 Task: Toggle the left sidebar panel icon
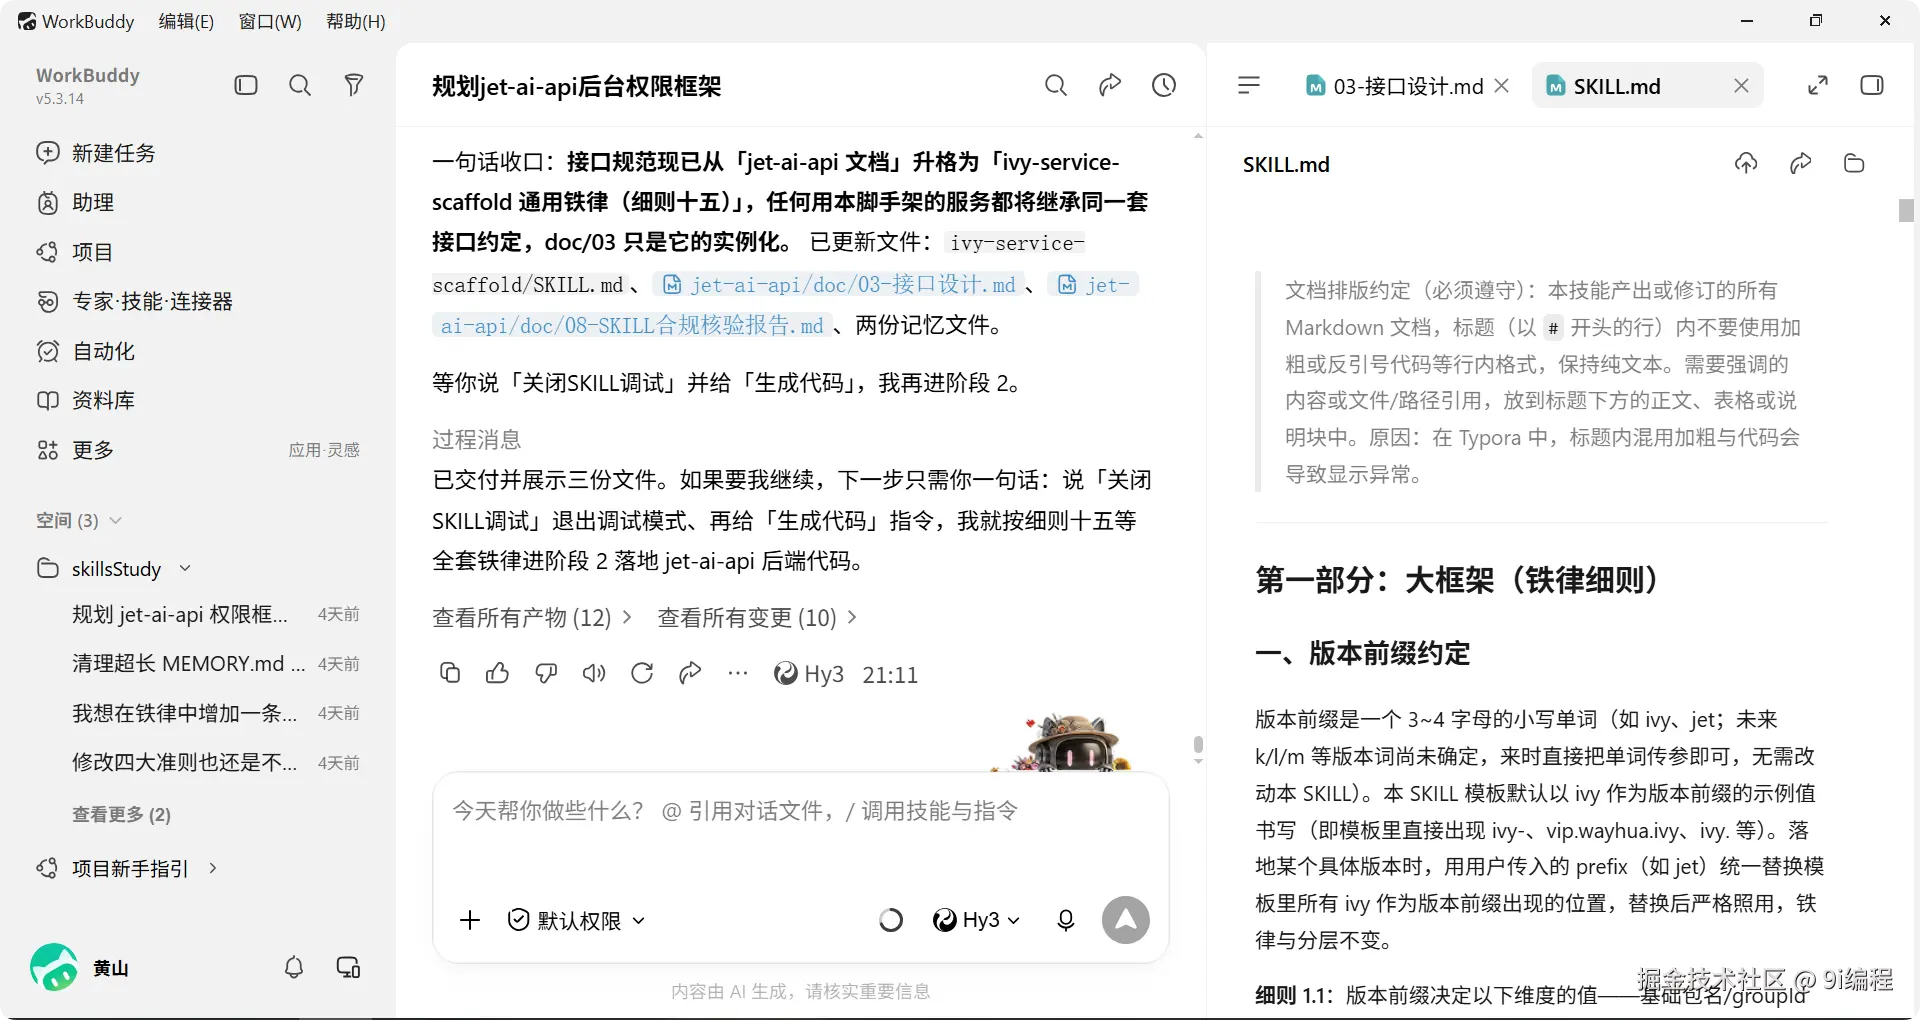pyautogui.click(x=246, y=85)
